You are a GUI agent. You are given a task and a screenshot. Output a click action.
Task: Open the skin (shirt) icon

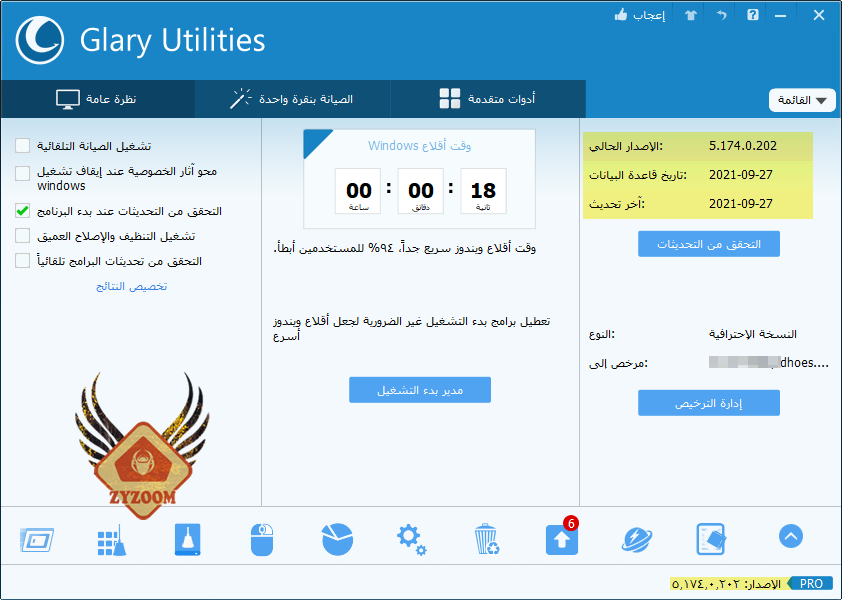[x=691, y=15]
